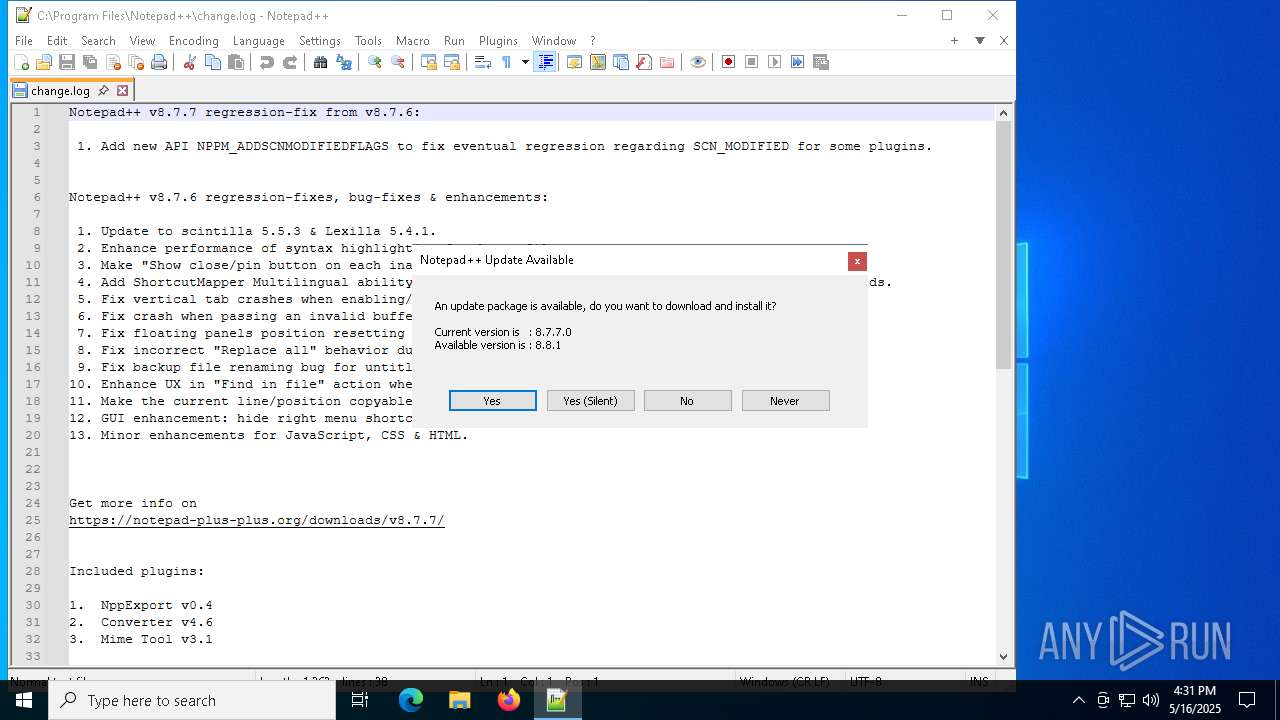Open Firefox from taskbar
Image resolution: width=1280 pixels, height=720 pixels.
508,700
